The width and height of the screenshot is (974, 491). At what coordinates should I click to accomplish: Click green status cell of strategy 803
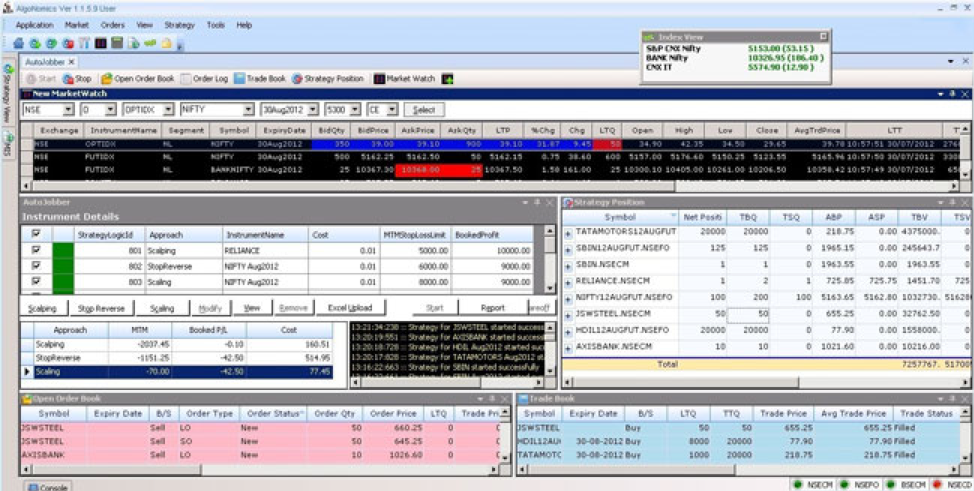tap(63, 282)
